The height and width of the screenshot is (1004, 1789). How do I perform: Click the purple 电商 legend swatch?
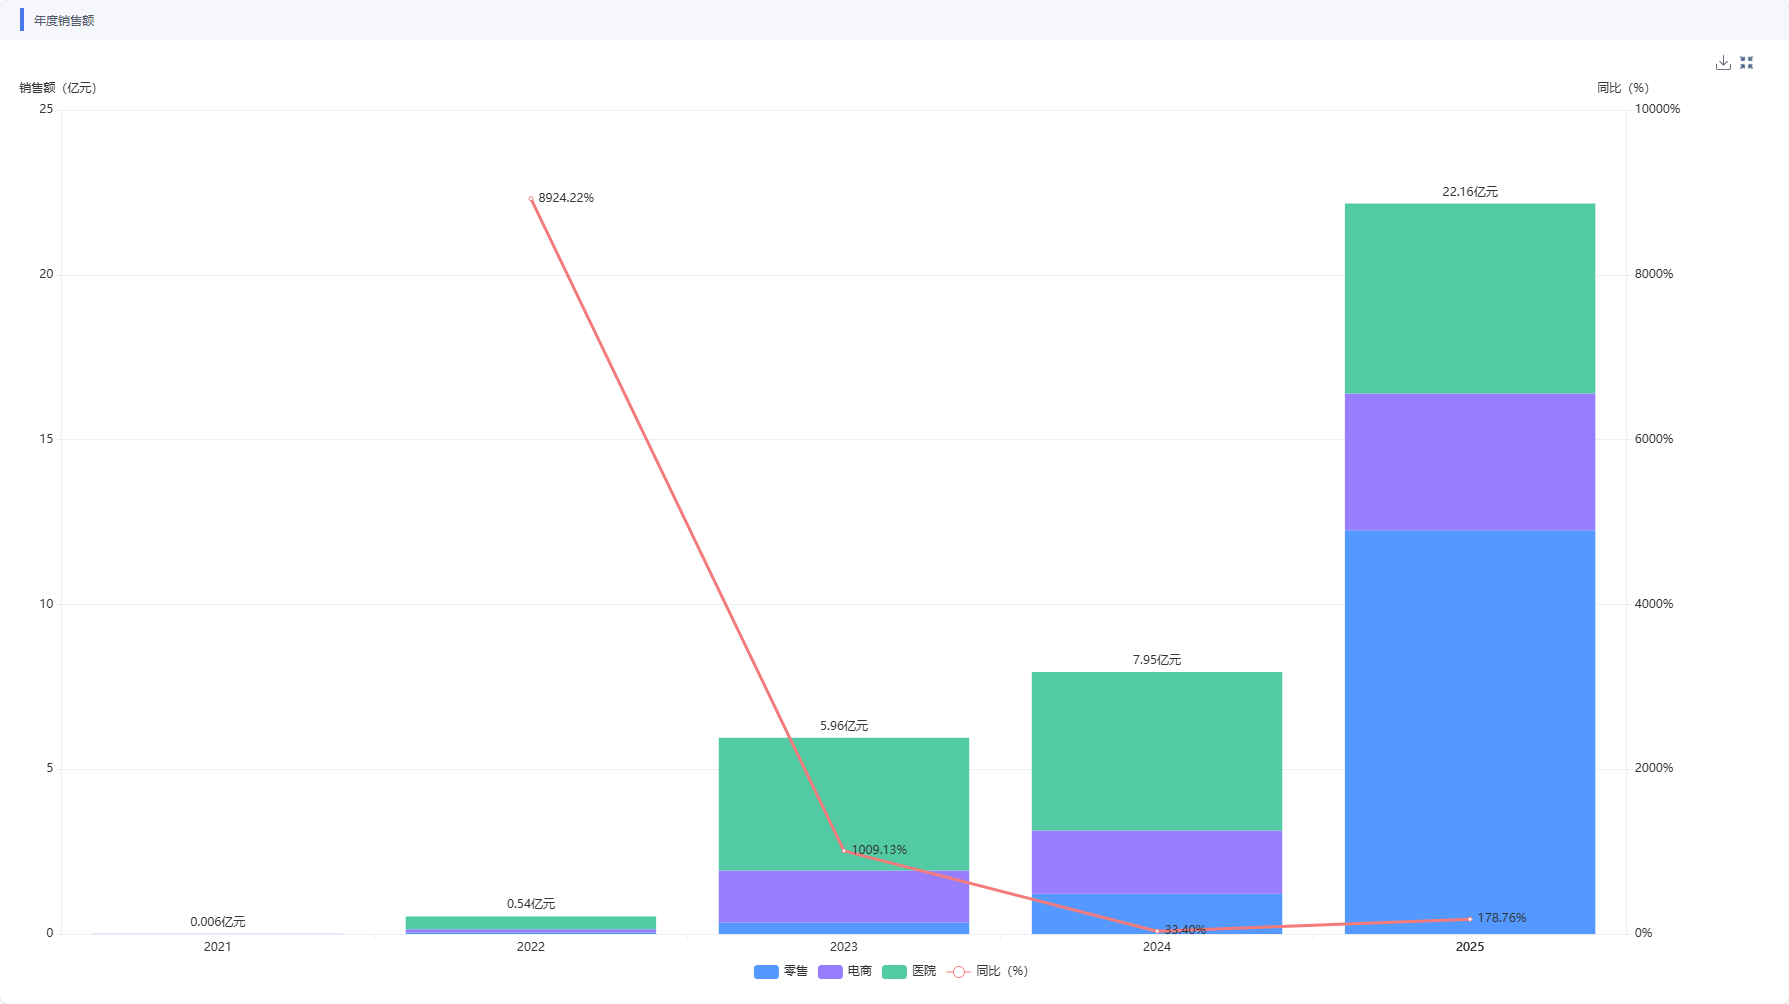[830, 972]
